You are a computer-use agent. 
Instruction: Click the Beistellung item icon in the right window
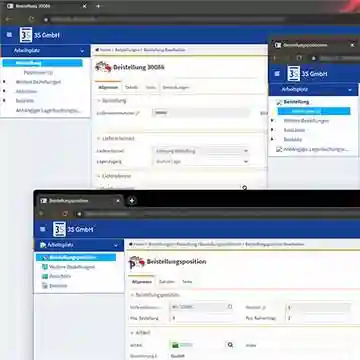(x=279, y=102)
